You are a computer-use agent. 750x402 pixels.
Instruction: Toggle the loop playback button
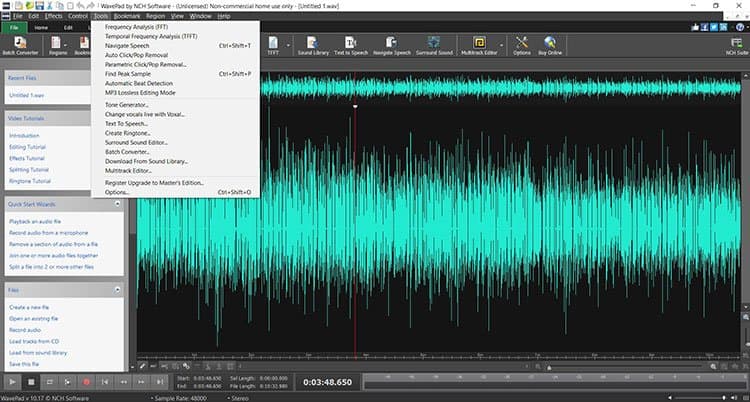click(x=49, y=382)
